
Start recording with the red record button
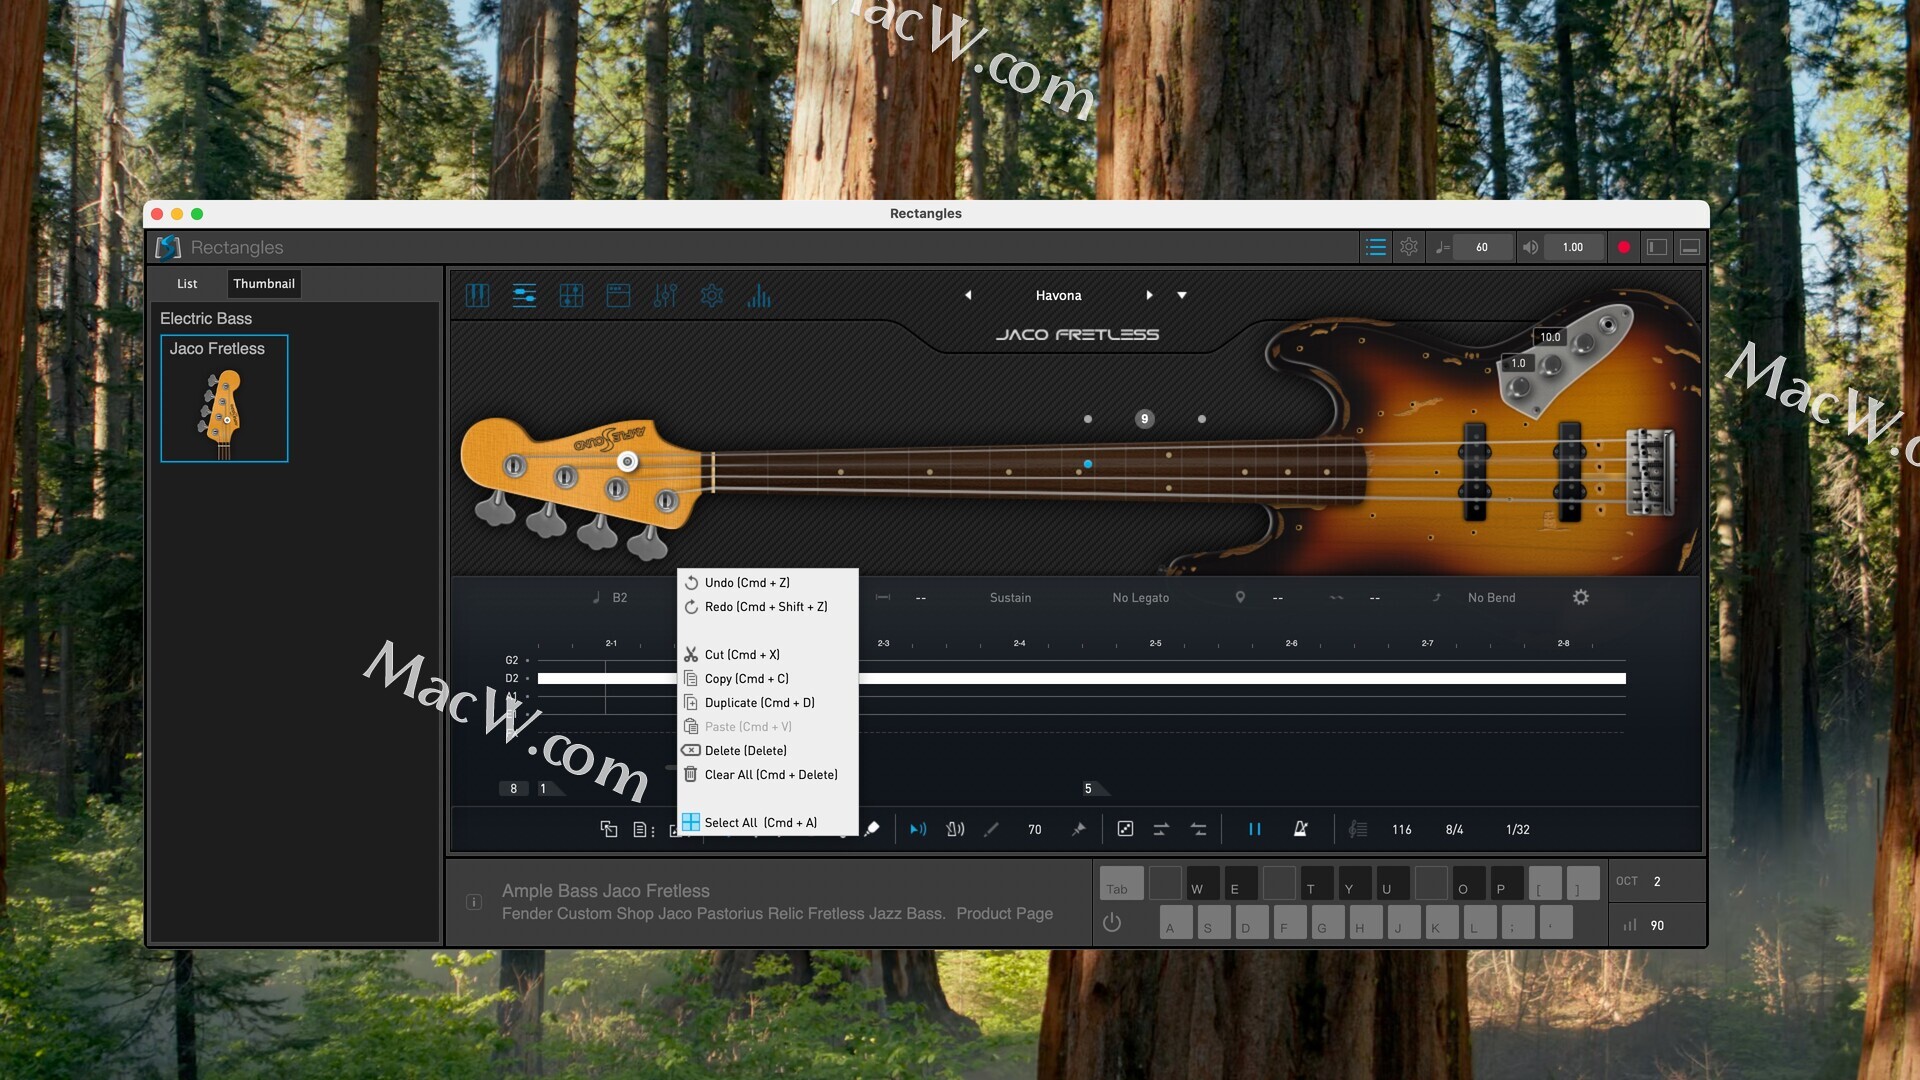point(1624,247)
